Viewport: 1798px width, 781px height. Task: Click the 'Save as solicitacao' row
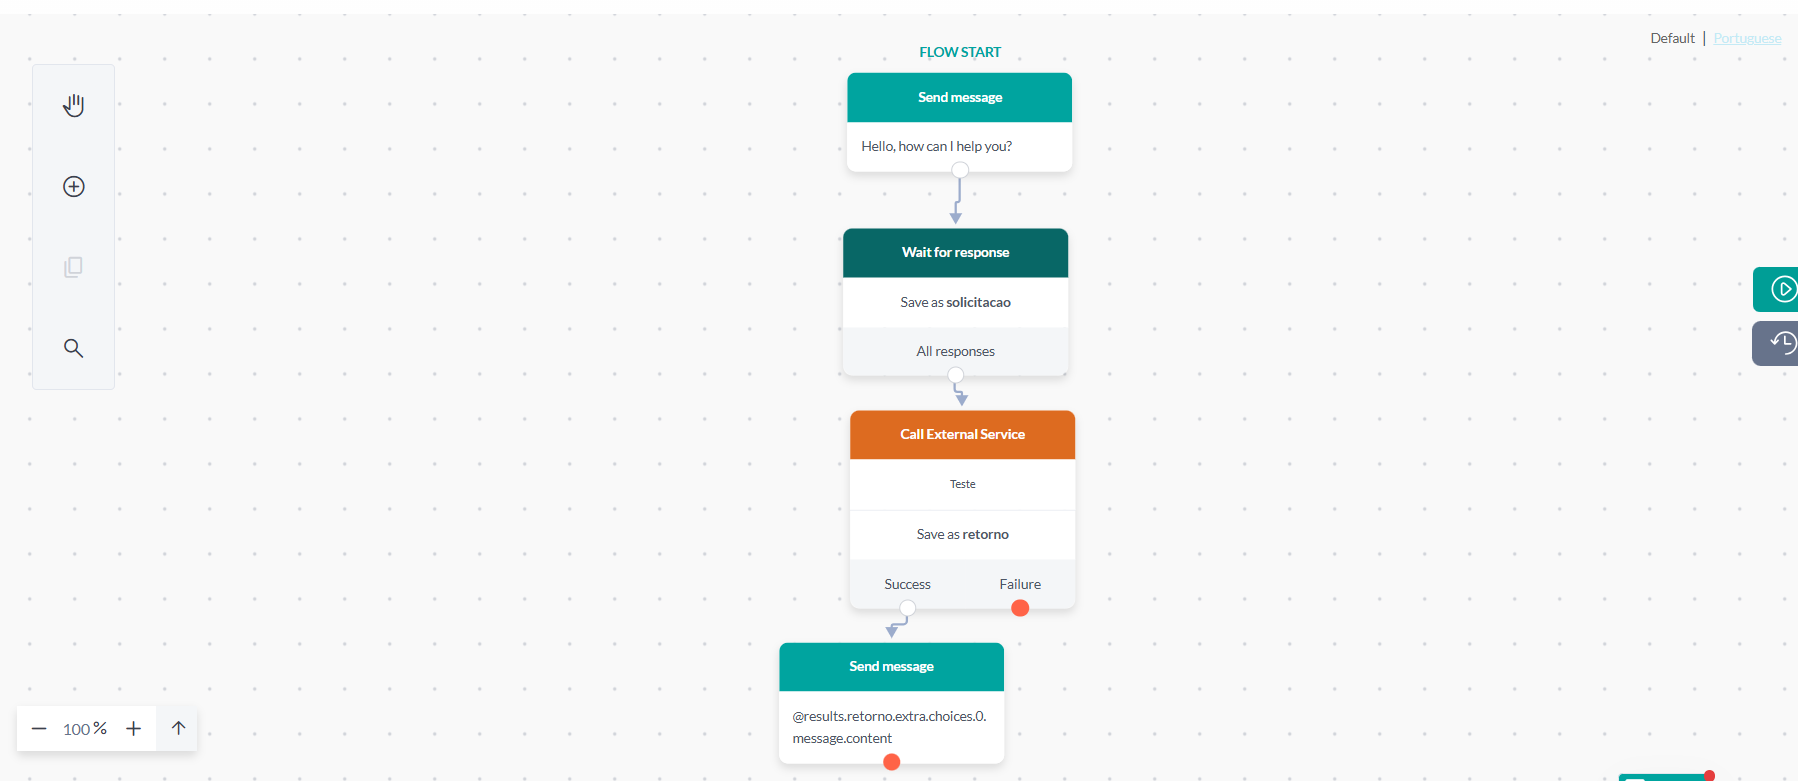tap(955, 302)
